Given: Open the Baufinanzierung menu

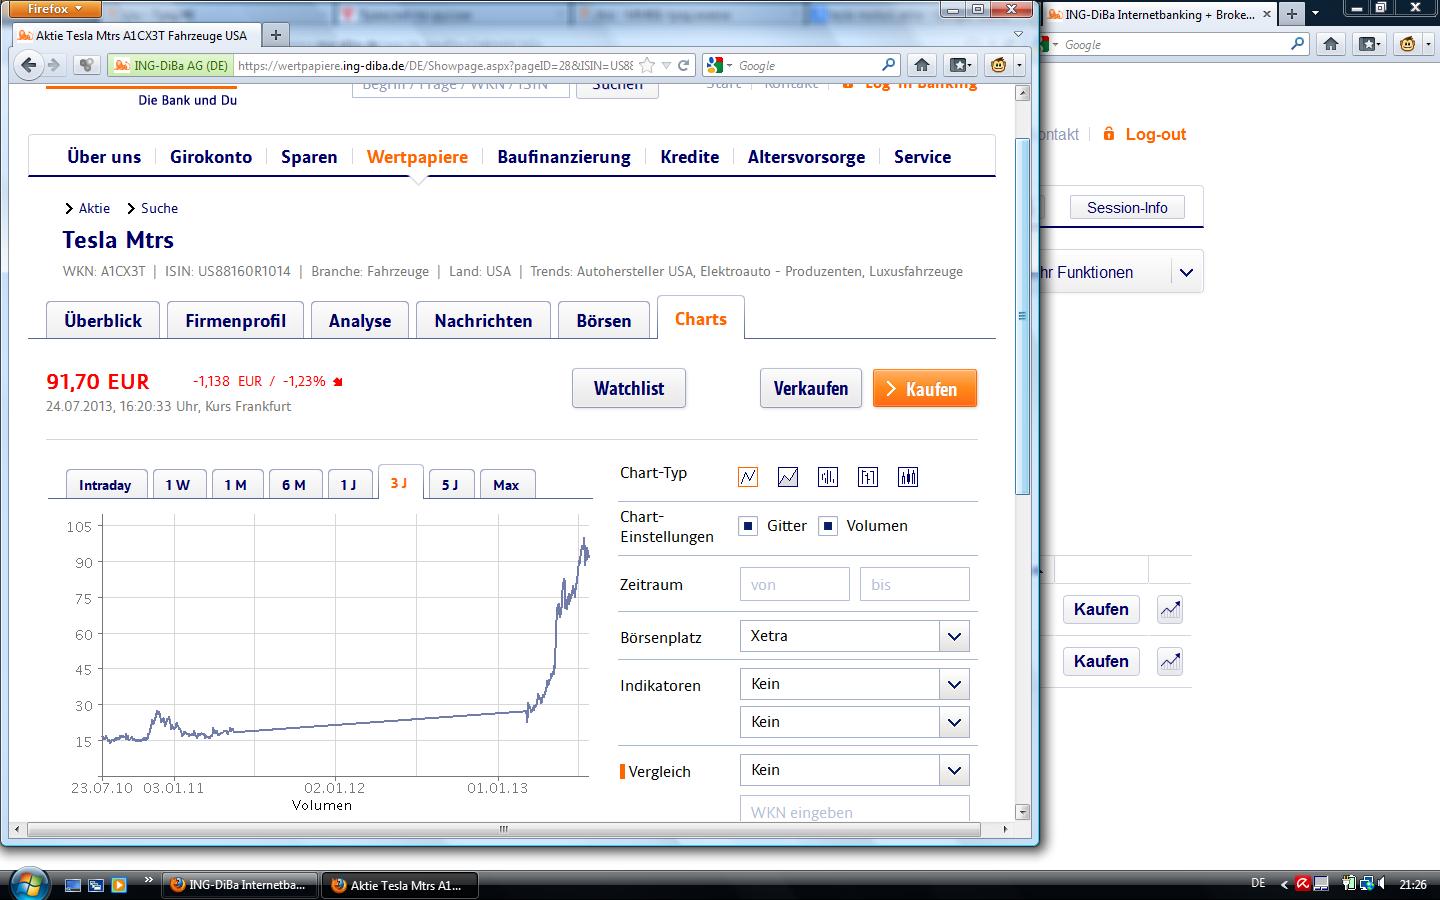Looking at the screenshot, I should click(564, 157).
